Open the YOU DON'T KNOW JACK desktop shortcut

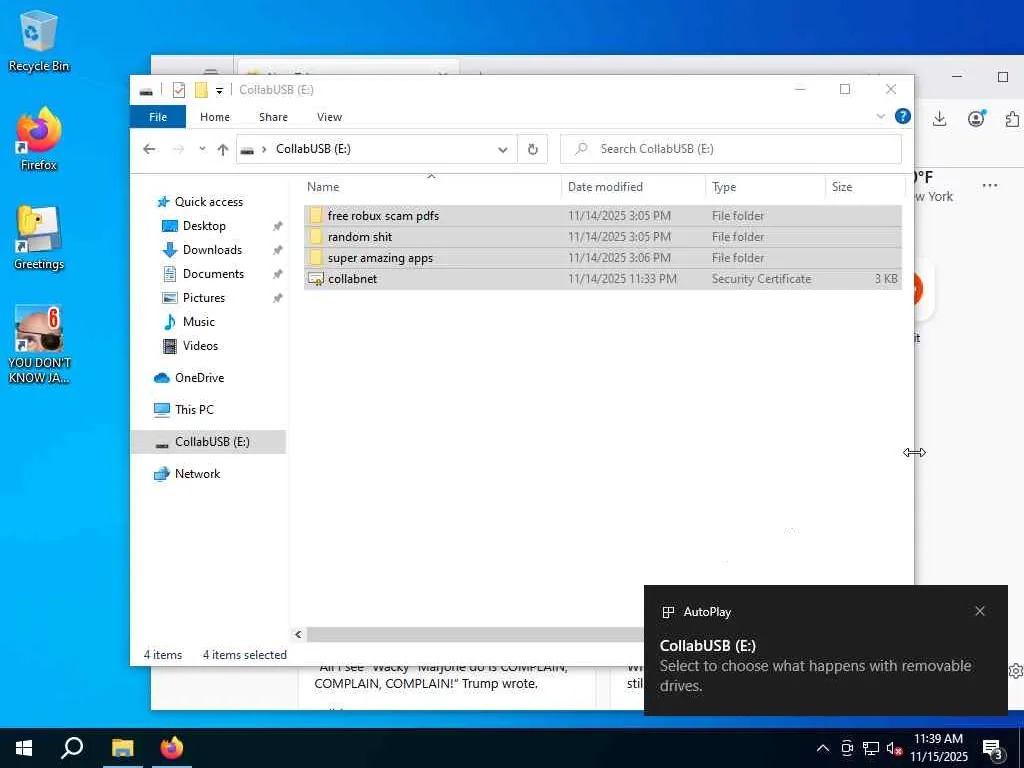[39, 345]
